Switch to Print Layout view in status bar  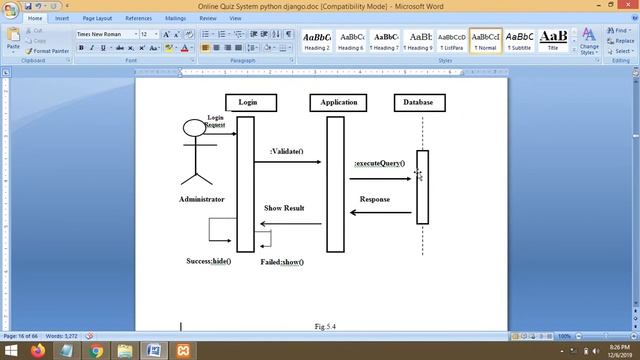pos(516,336)
